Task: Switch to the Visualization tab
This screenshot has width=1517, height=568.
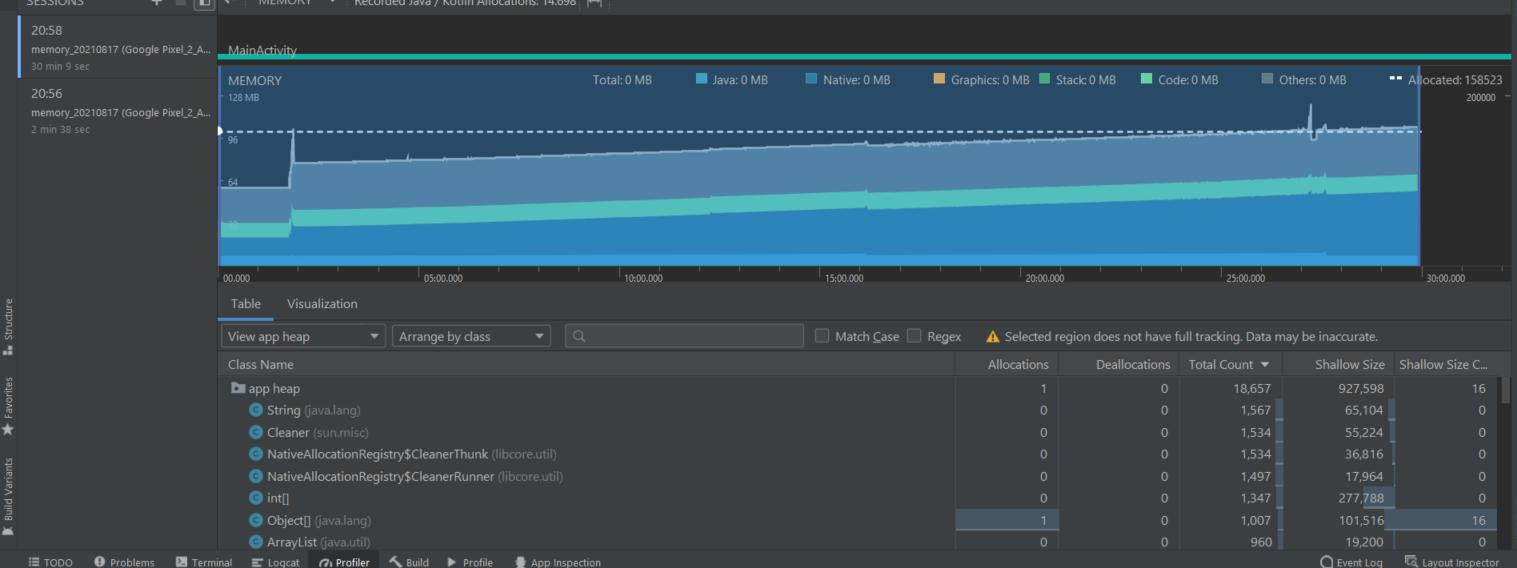Action: pos(322,304)
